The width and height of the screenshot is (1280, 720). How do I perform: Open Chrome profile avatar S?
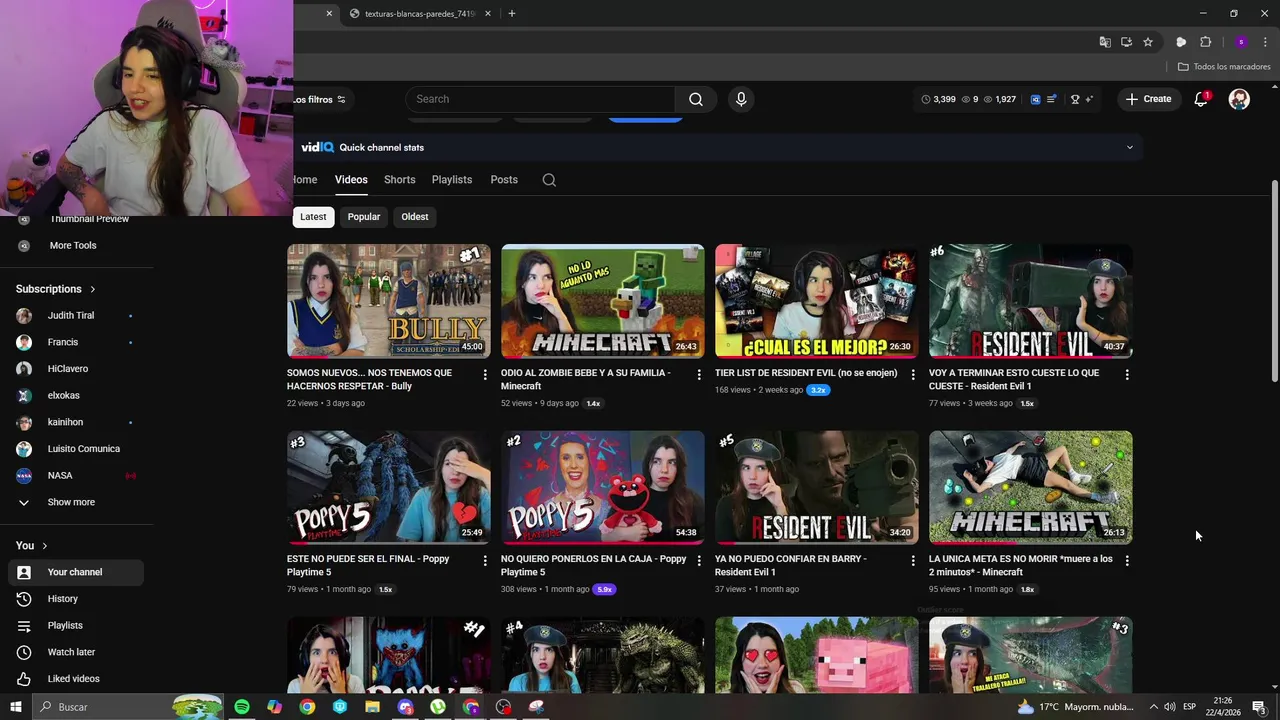click(x=1241, y=42)
